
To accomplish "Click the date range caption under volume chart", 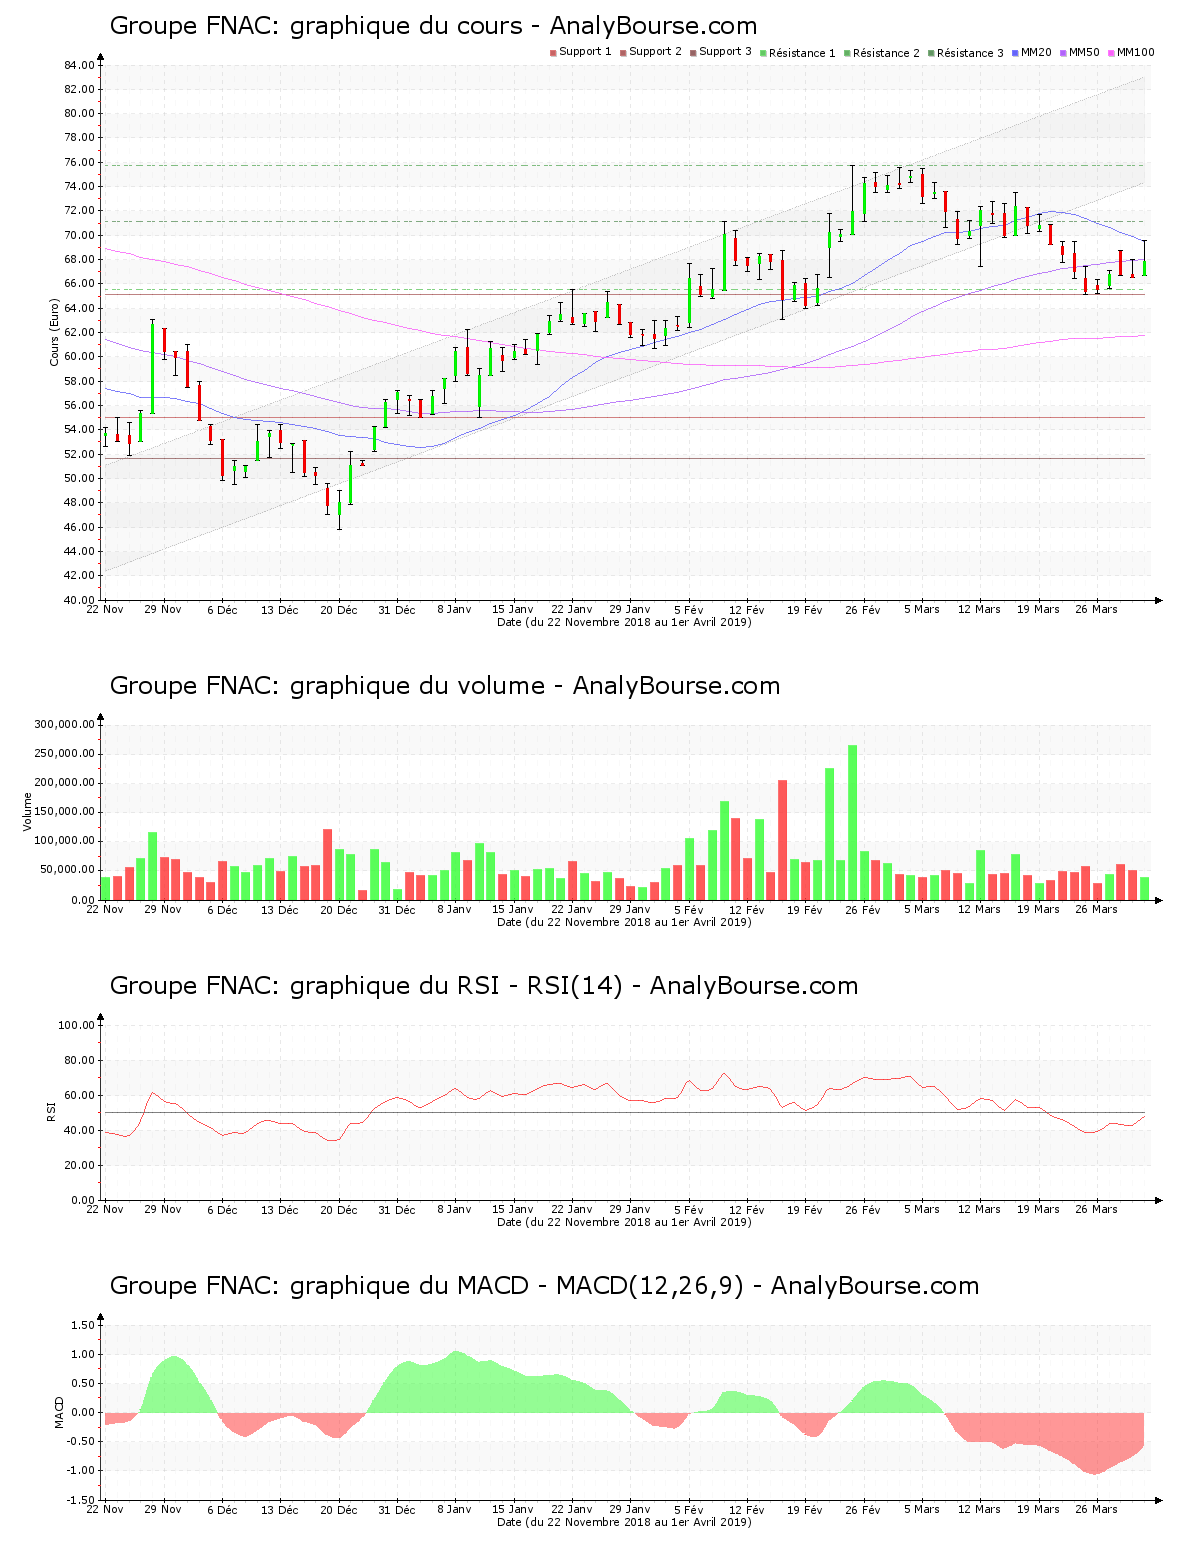I will point(624,922).
